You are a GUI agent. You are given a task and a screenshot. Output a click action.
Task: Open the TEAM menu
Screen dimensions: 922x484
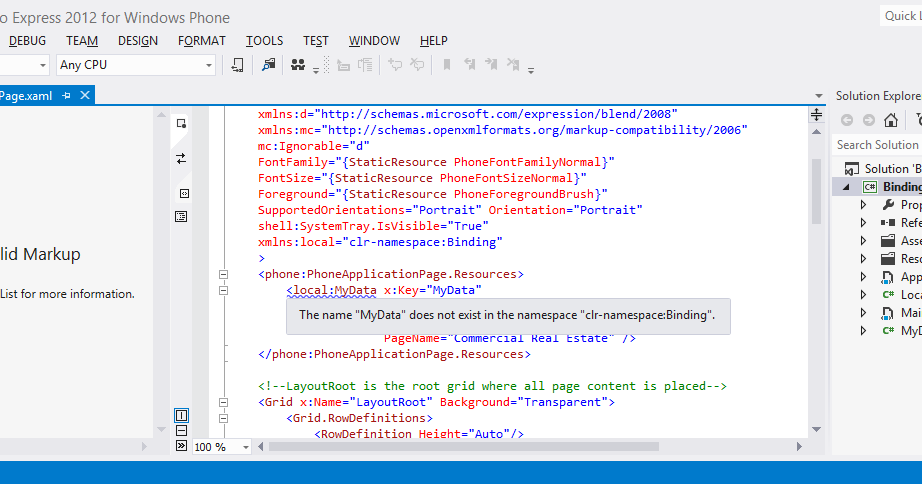82,41
